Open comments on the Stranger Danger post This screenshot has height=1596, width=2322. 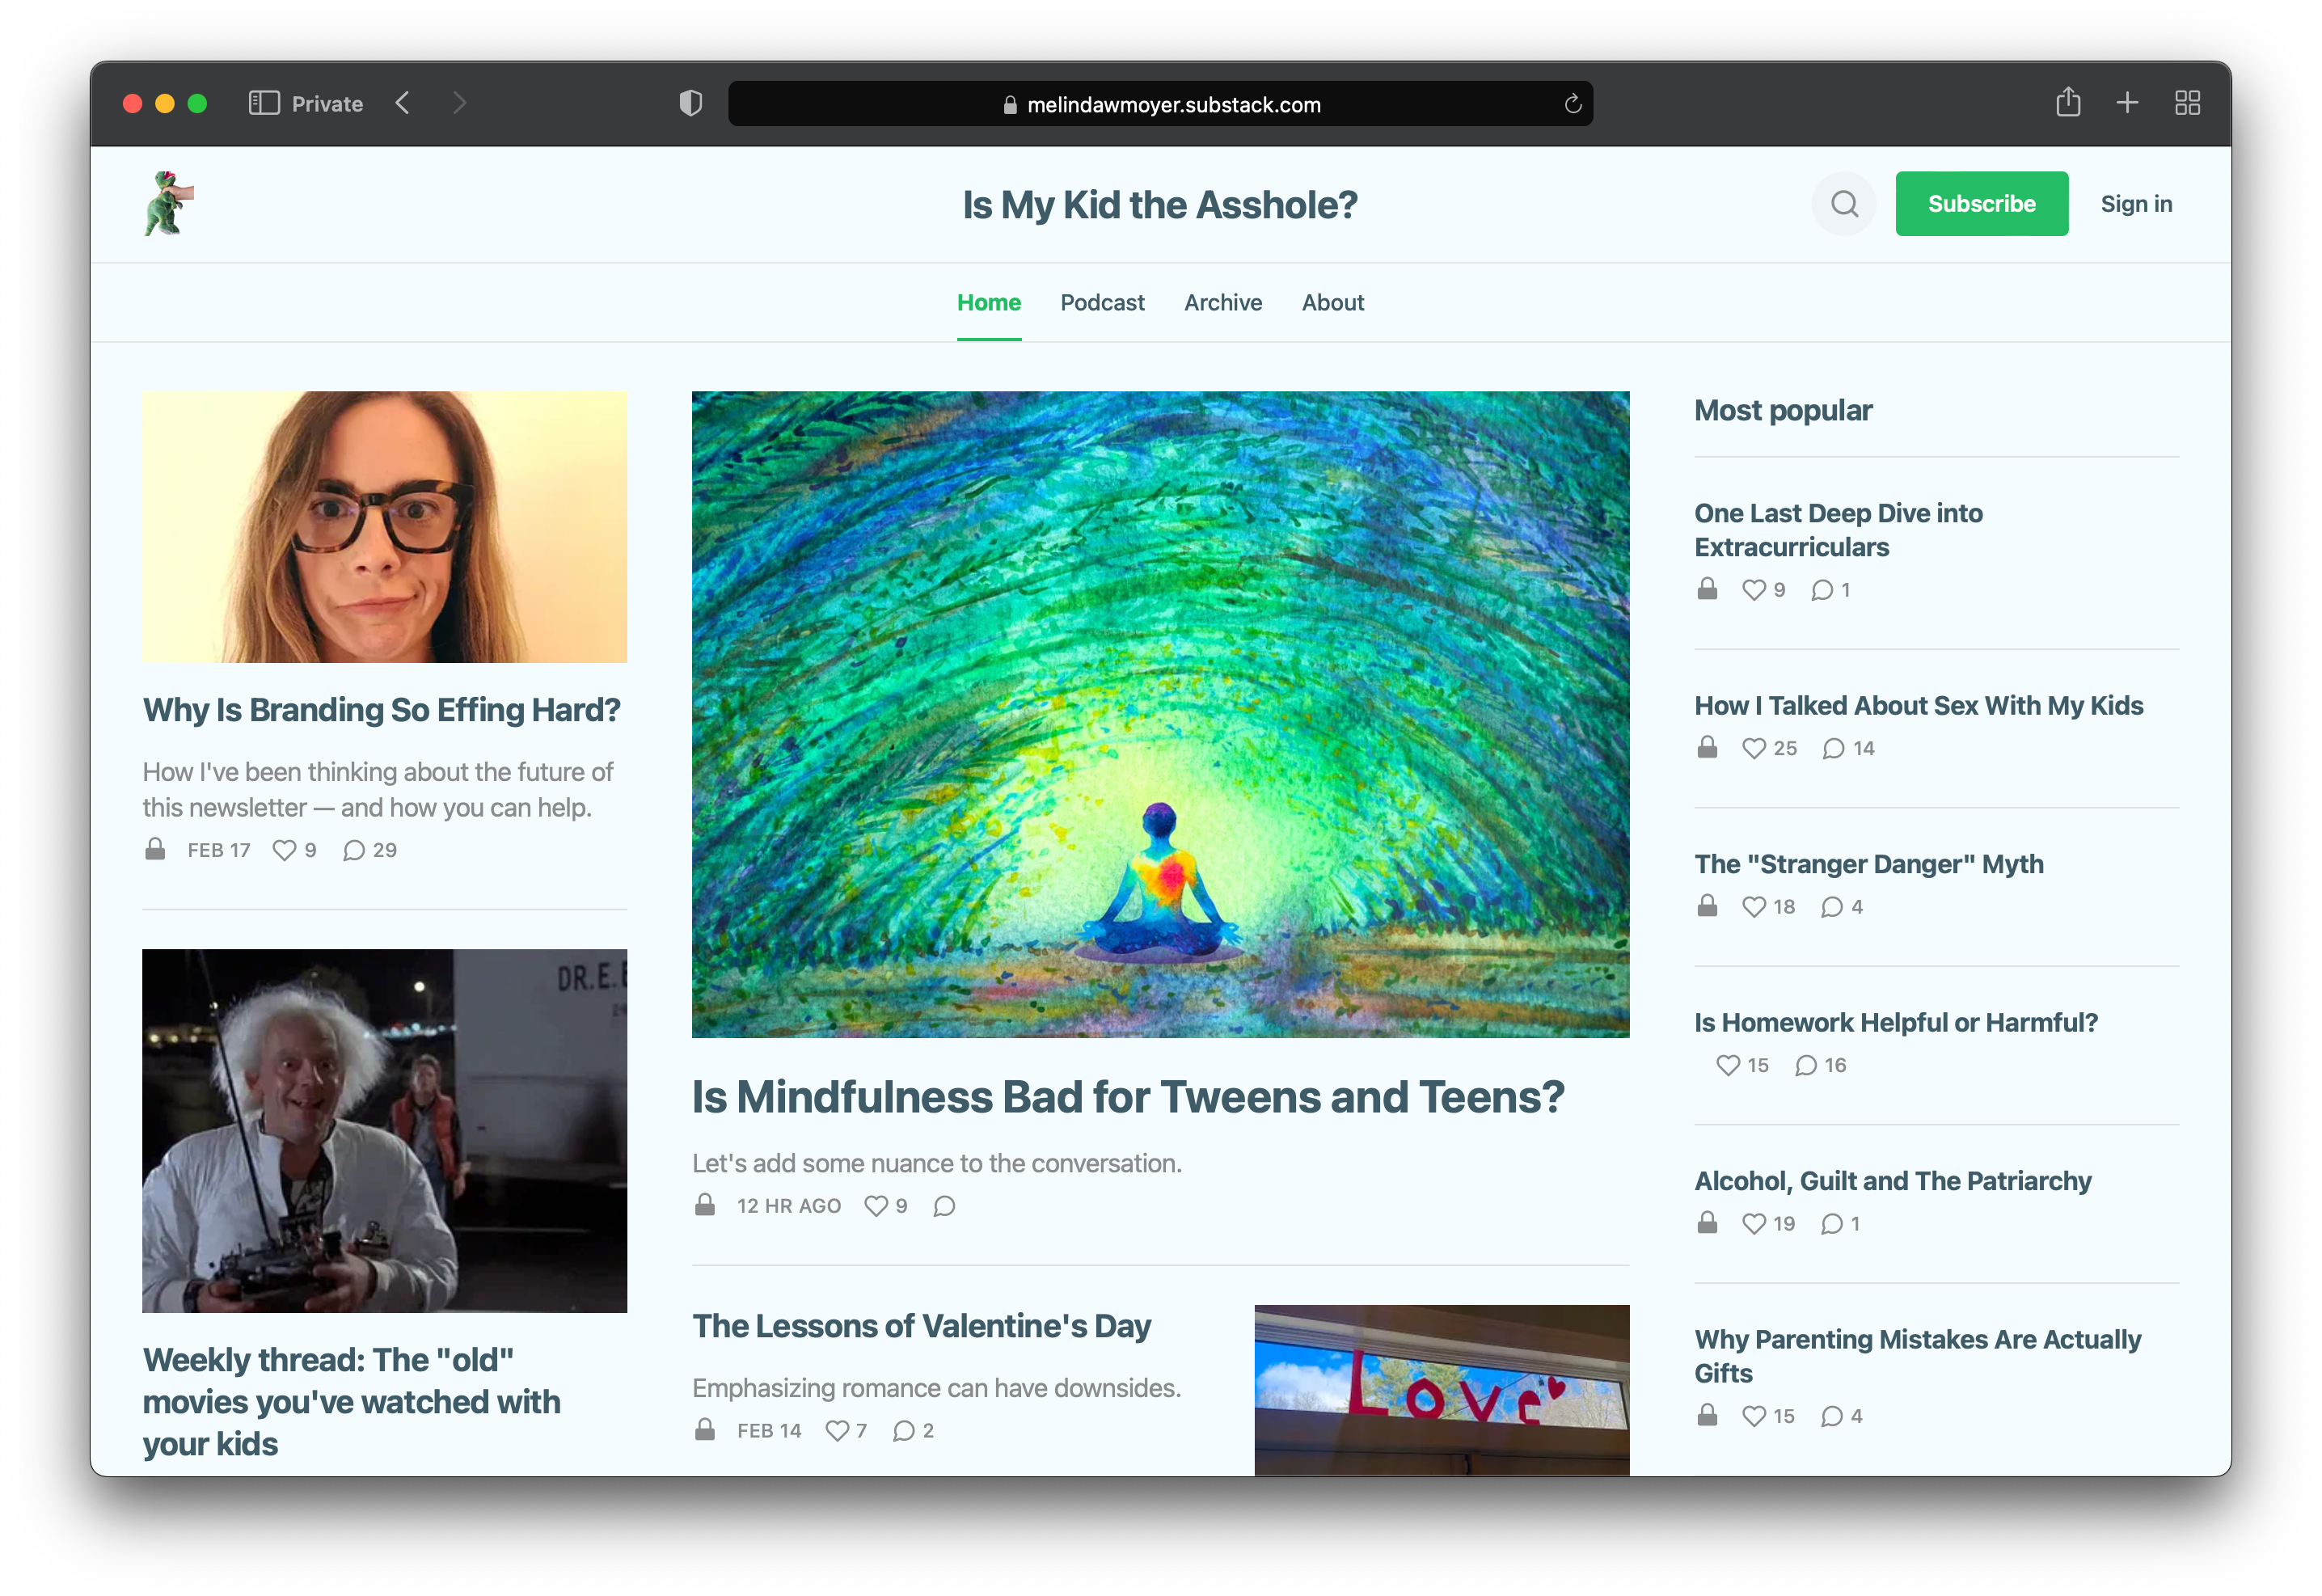[x=1840, y=907]
